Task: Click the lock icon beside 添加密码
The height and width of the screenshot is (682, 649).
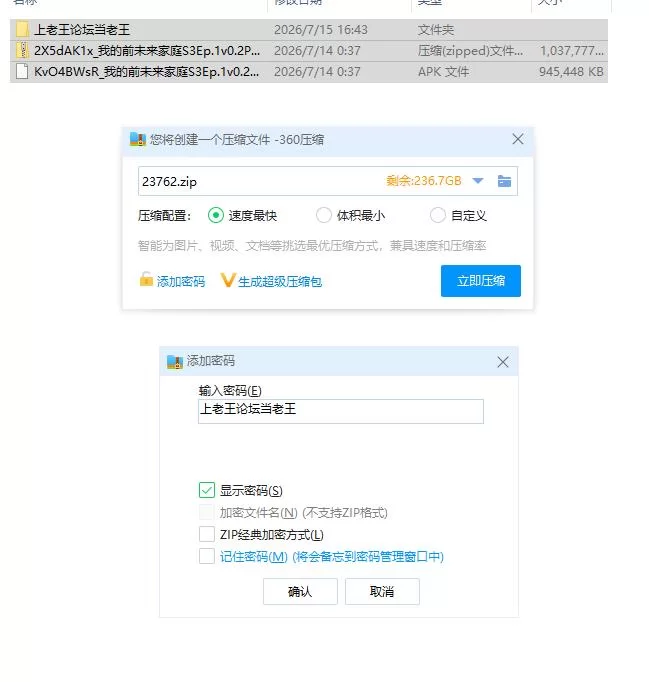Action: (x=146, y=279)
